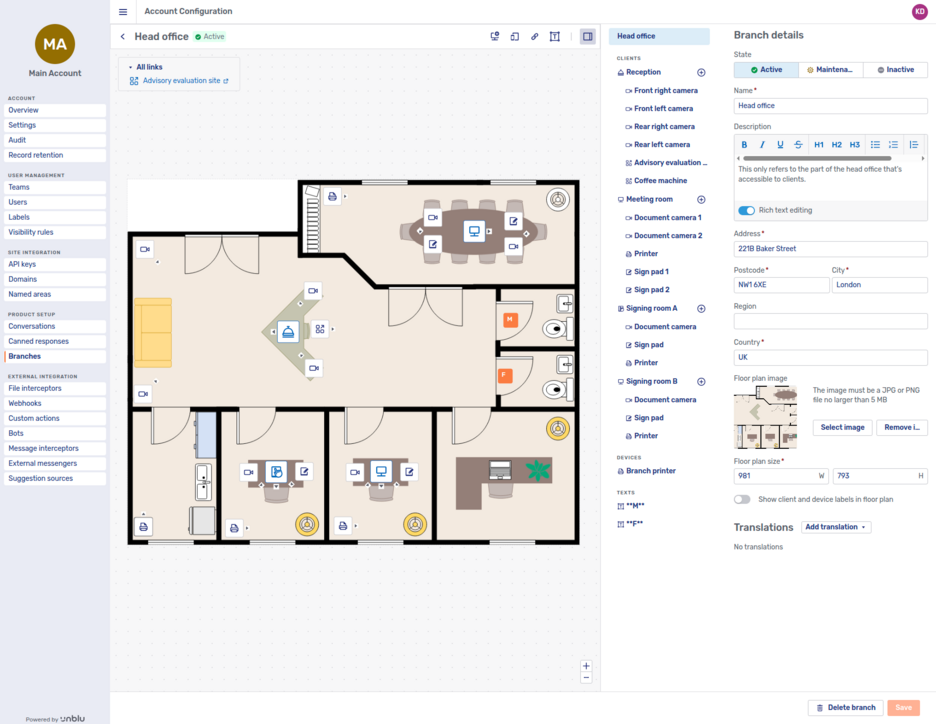Set branch state to Inactive
936x724 pixels.
pos(895,70)
